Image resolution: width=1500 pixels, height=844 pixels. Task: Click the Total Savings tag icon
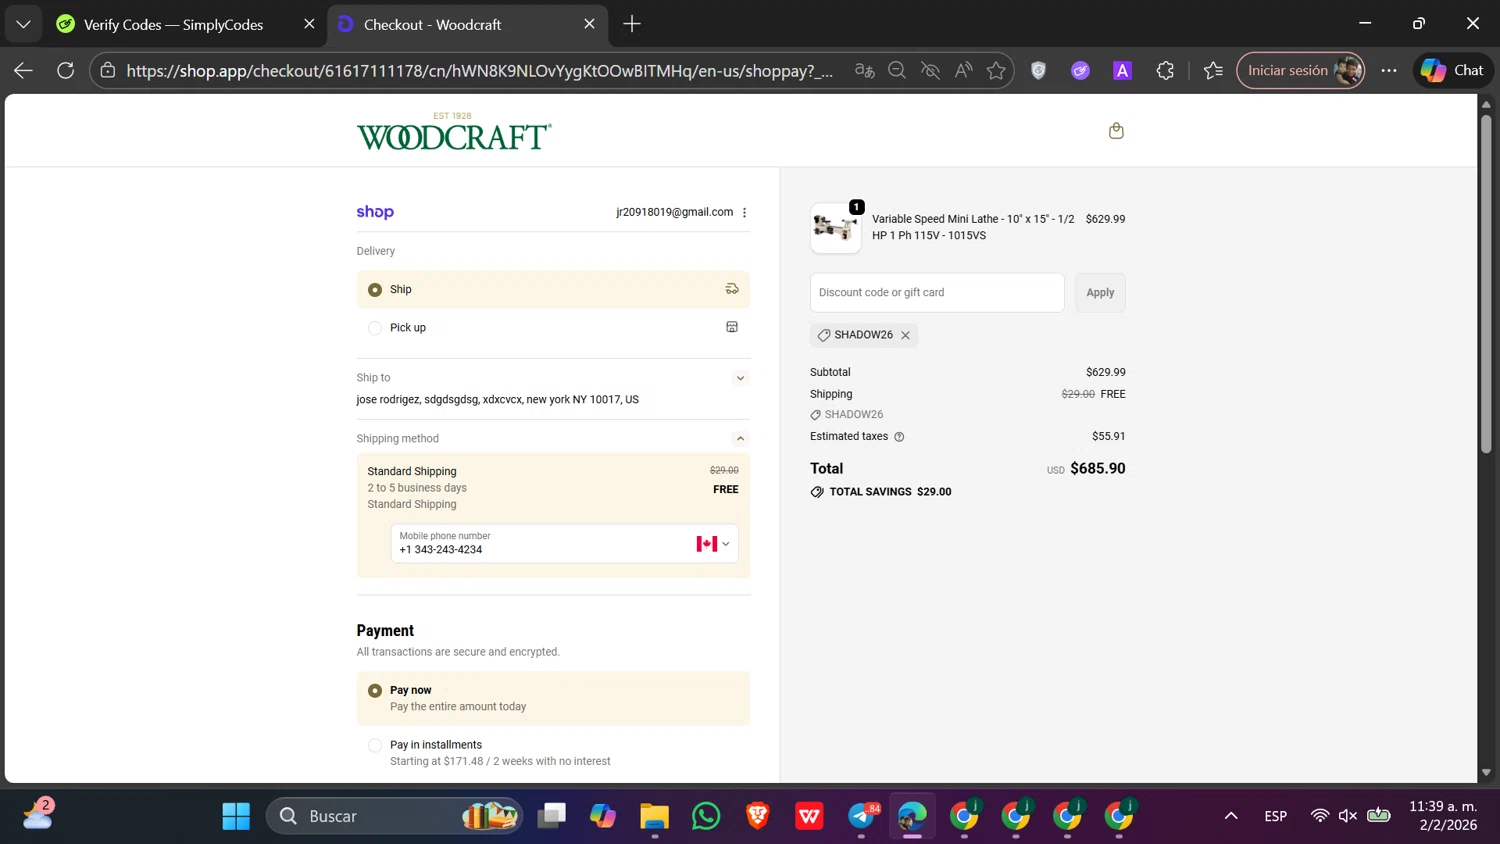817,492
